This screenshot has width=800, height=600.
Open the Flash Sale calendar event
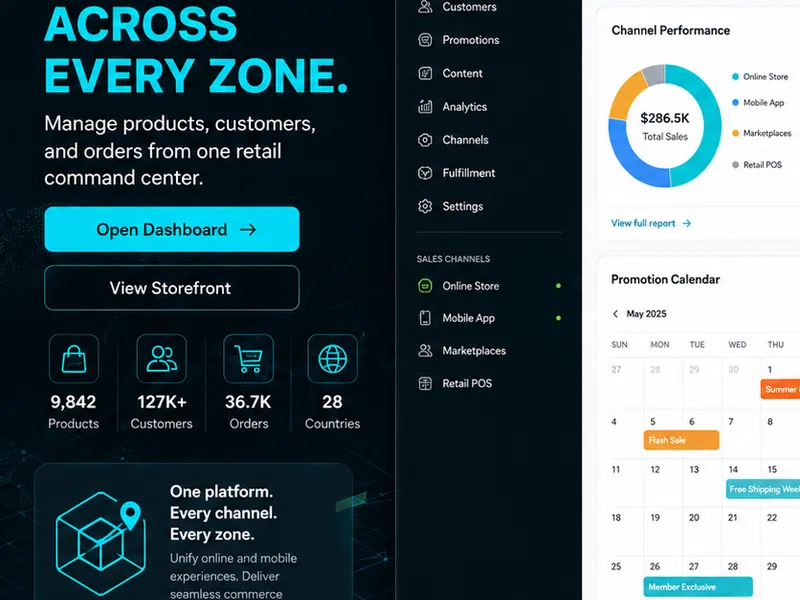[682, 440]
